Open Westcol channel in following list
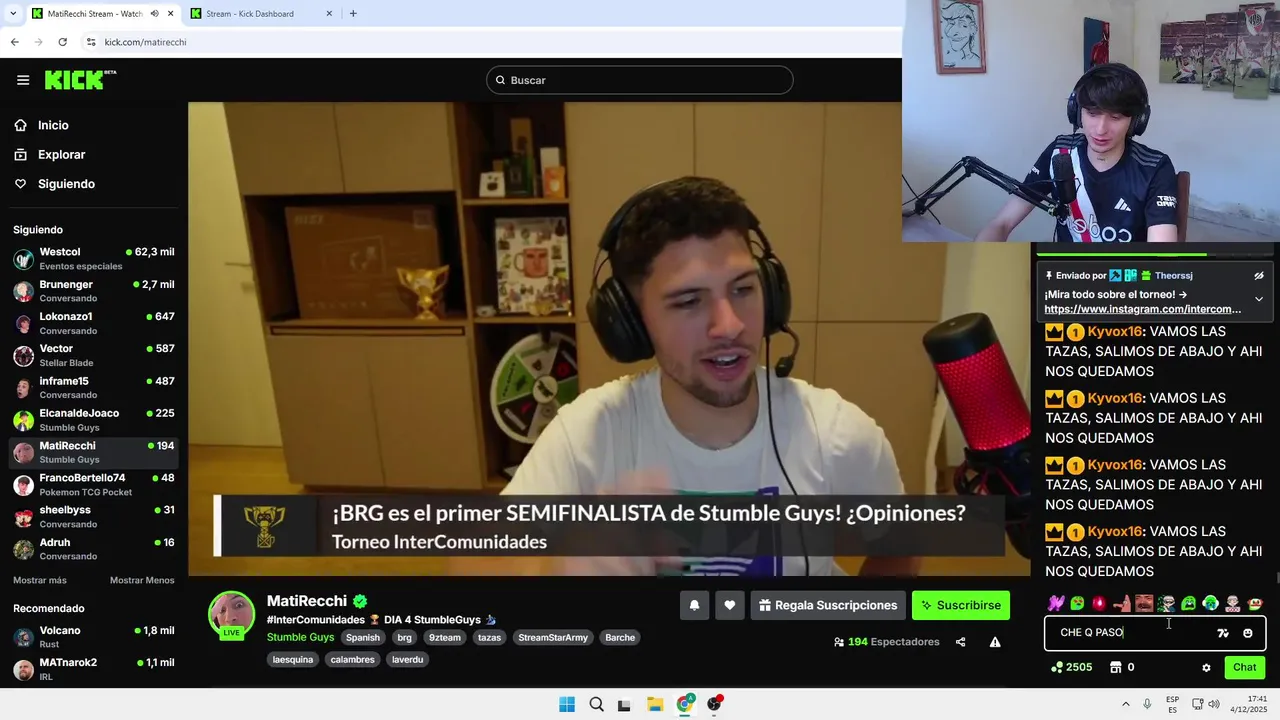 [x=93, y=258]
